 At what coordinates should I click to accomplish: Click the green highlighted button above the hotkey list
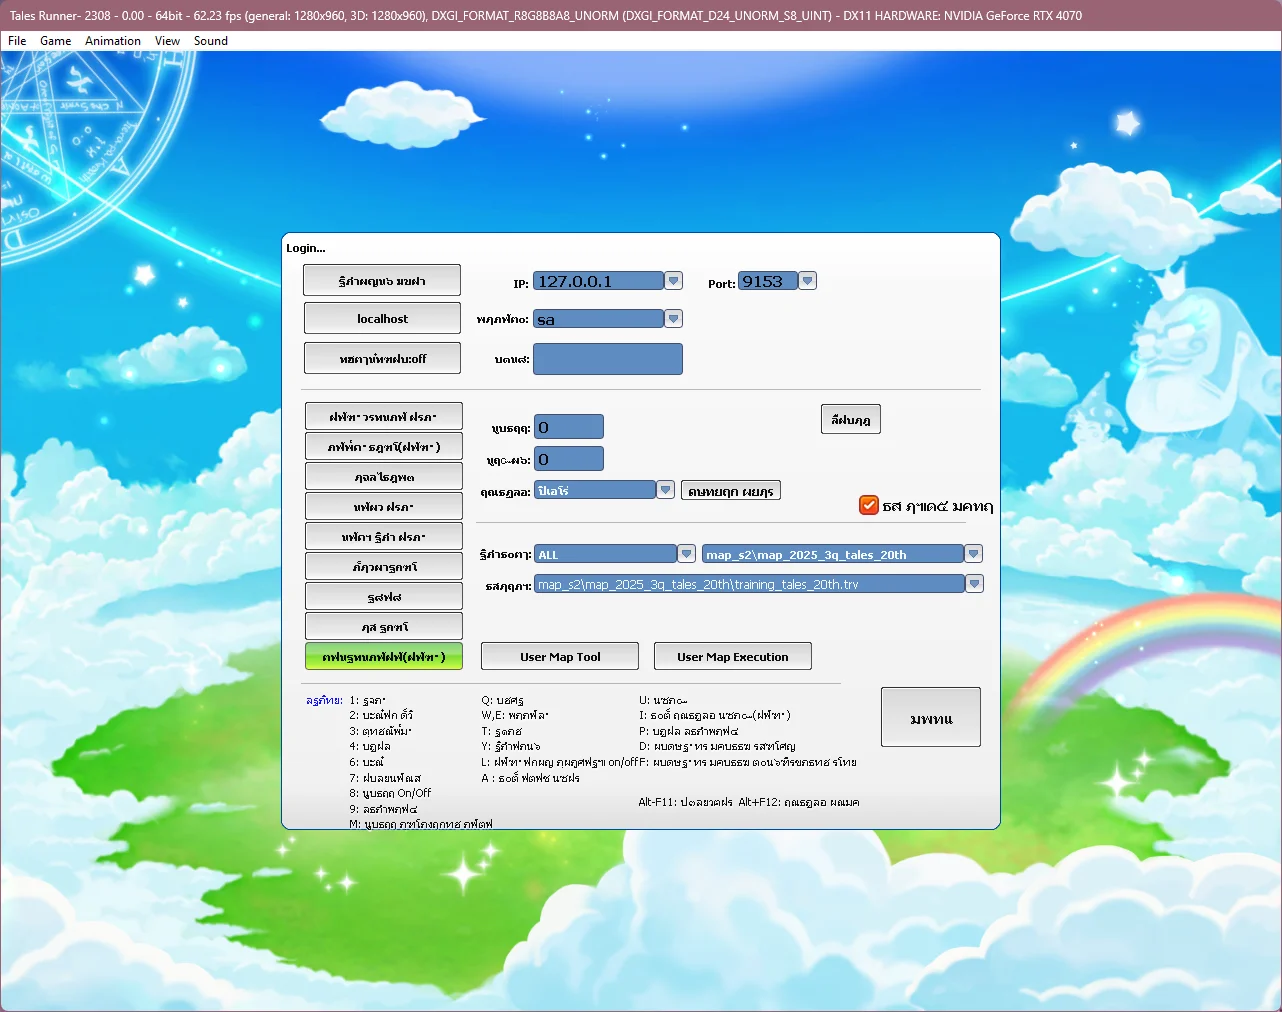[384, 656]
